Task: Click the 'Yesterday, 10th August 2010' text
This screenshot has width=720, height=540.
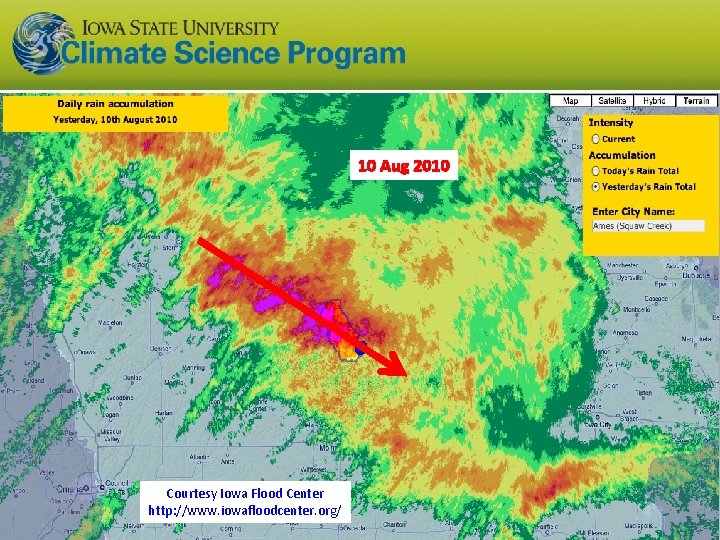Action: 115,119
